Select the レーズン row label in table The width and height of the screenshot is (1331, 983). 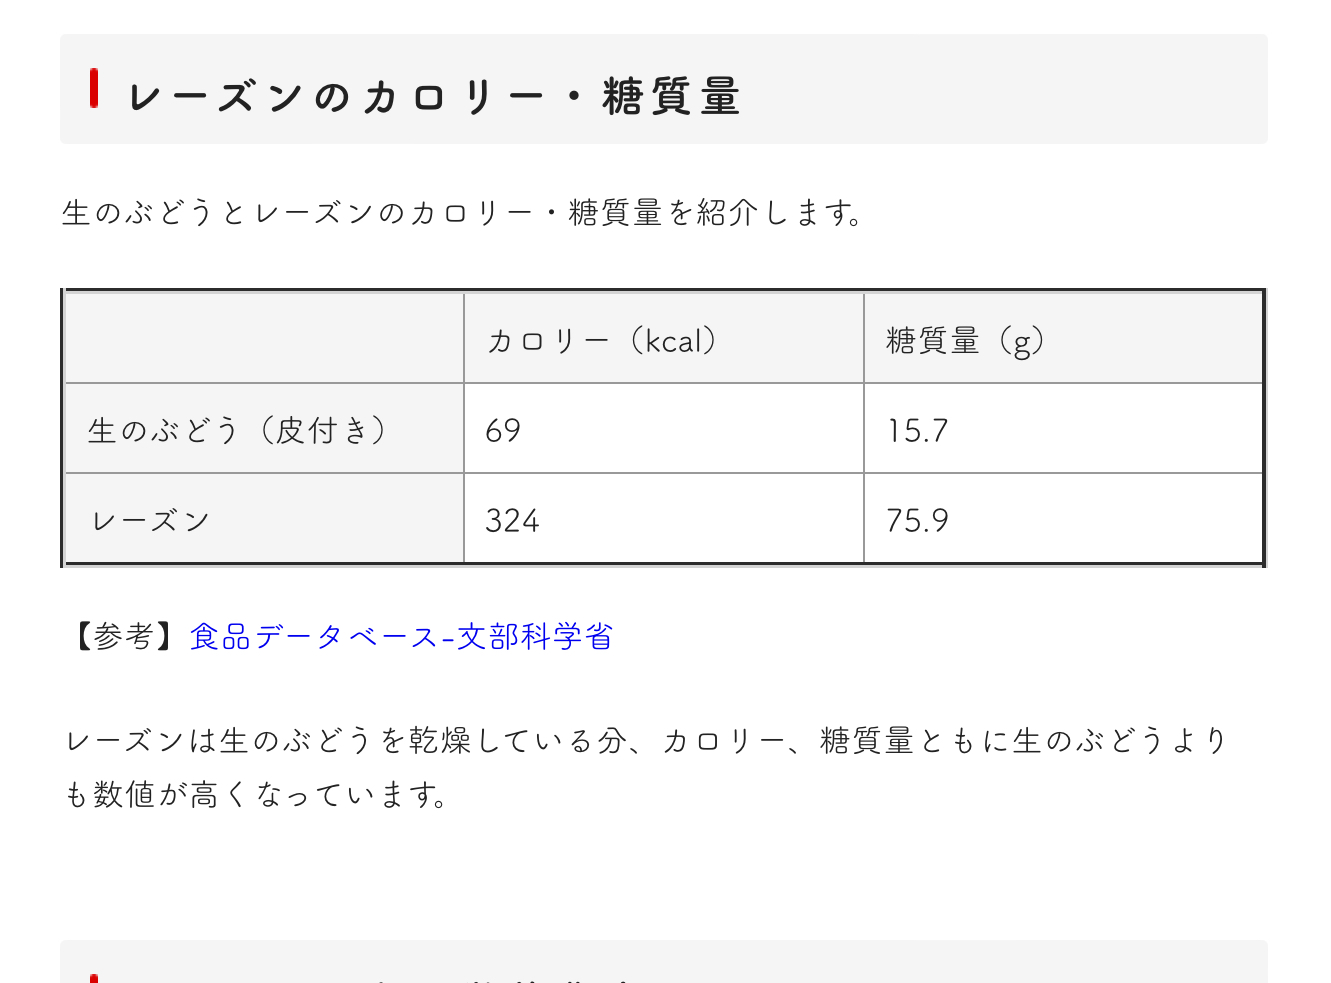(x=150, y=521)
